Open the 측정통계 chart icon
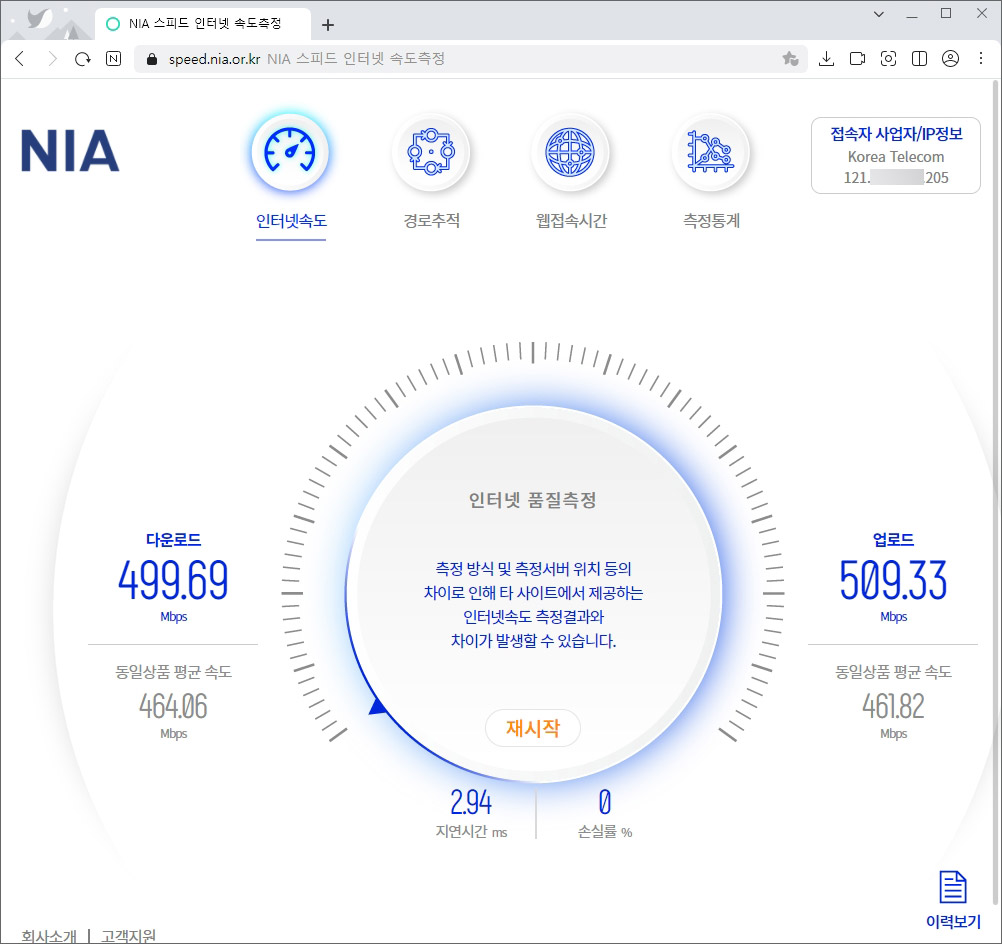Screen dimensions: 1002x944 [x=711, y=152]
